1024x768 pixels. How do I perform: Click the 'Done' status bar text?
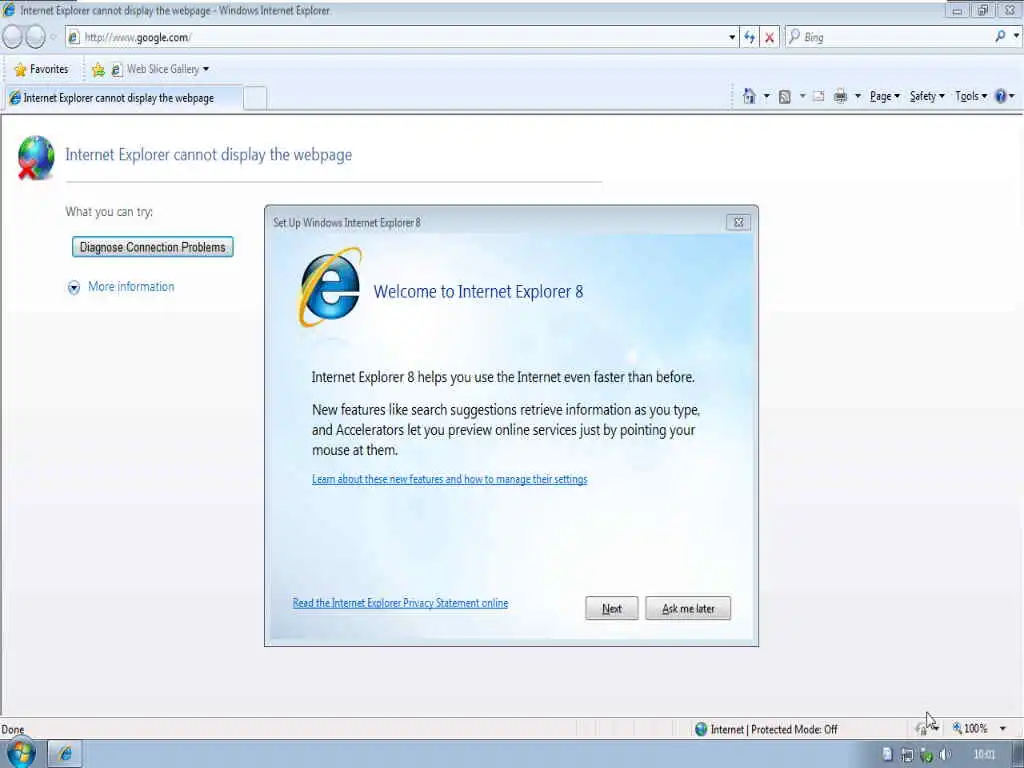(12, 729)
